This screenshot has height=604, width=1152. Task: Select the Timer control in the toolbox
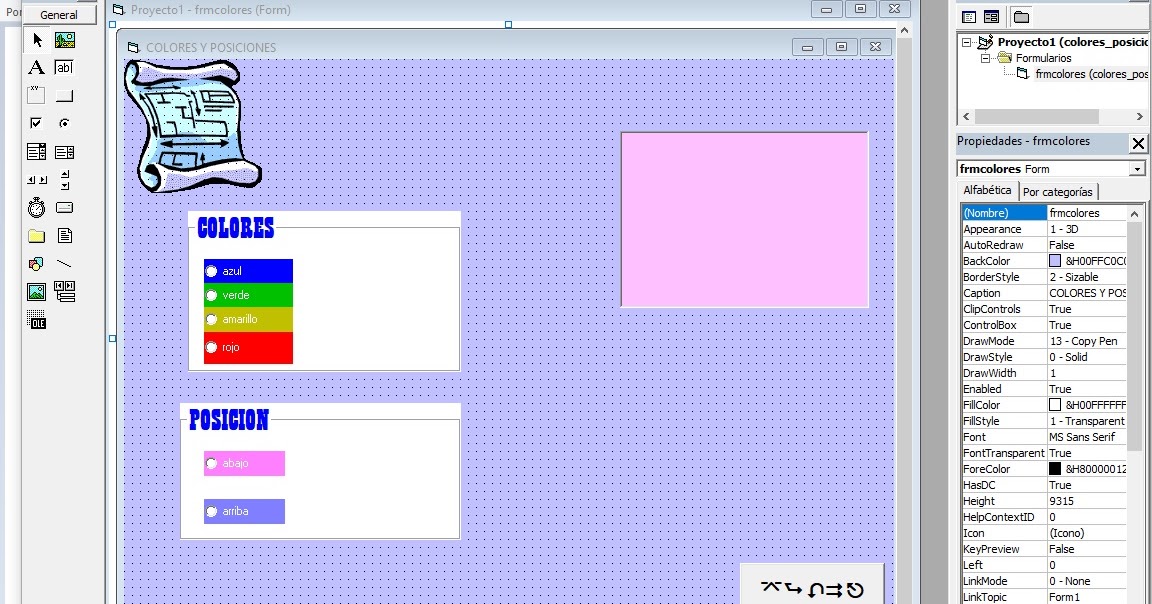click(x=36, y=207)
